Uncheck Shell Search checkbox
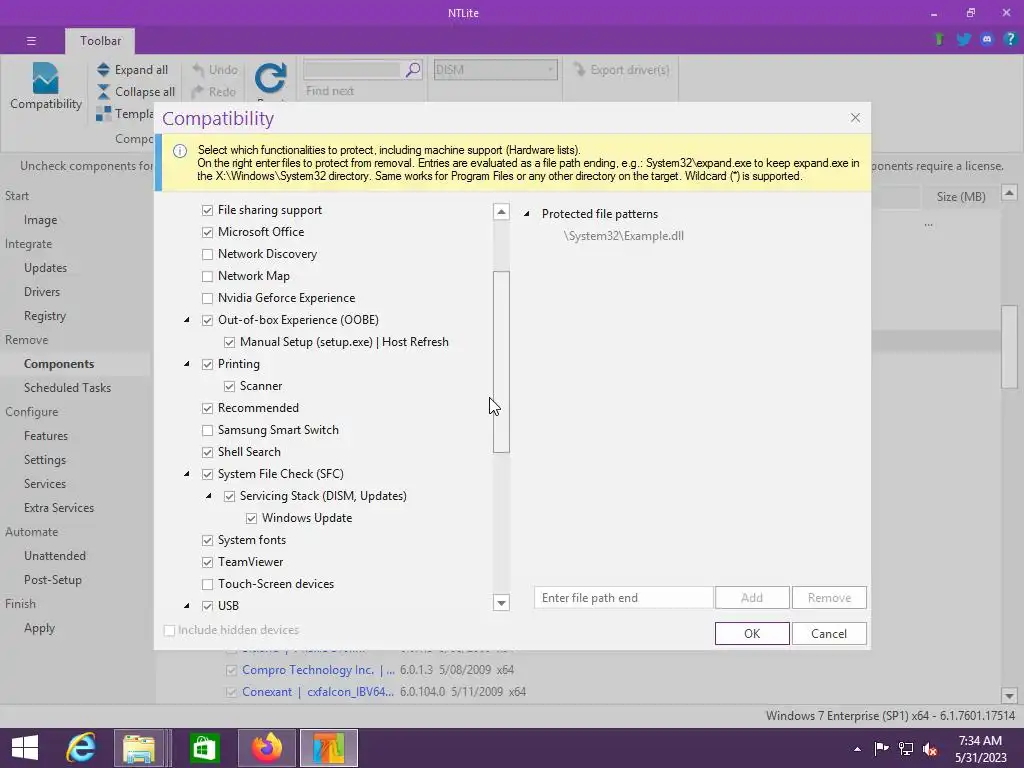 tap(208, 453)
